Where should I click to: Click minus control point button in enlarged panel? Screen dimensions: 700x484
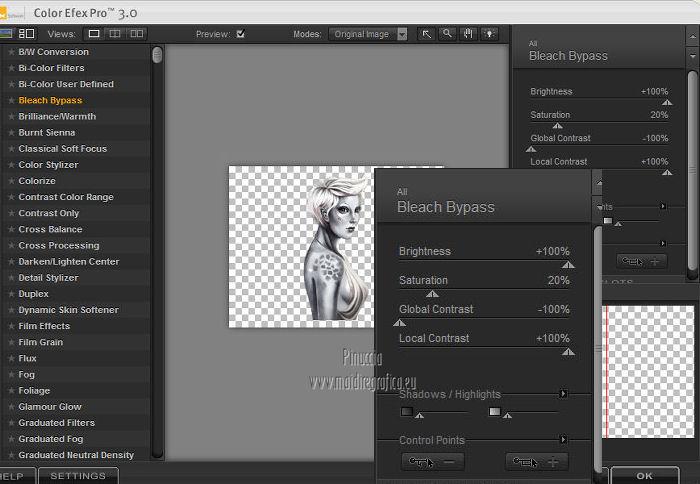433,462
